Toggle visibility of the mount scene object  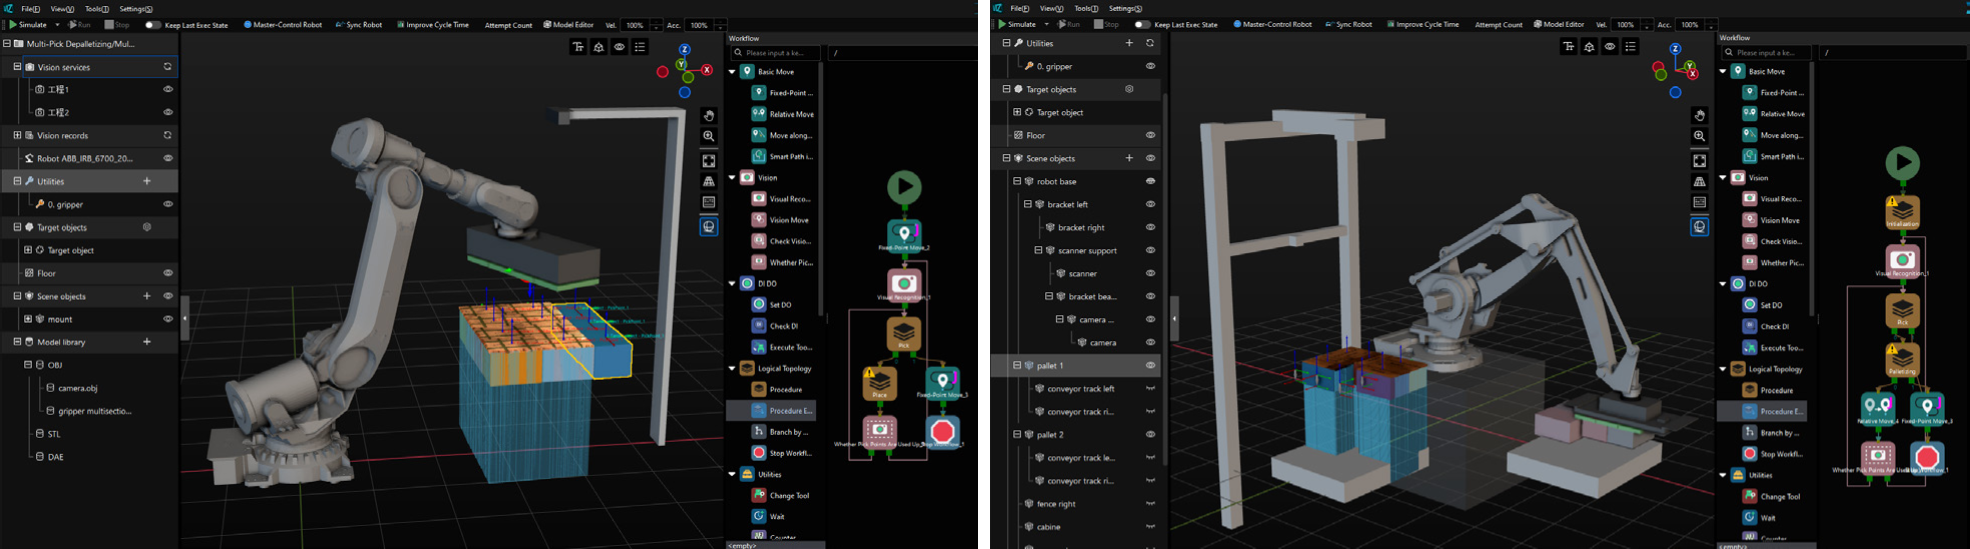click(167, 319)
